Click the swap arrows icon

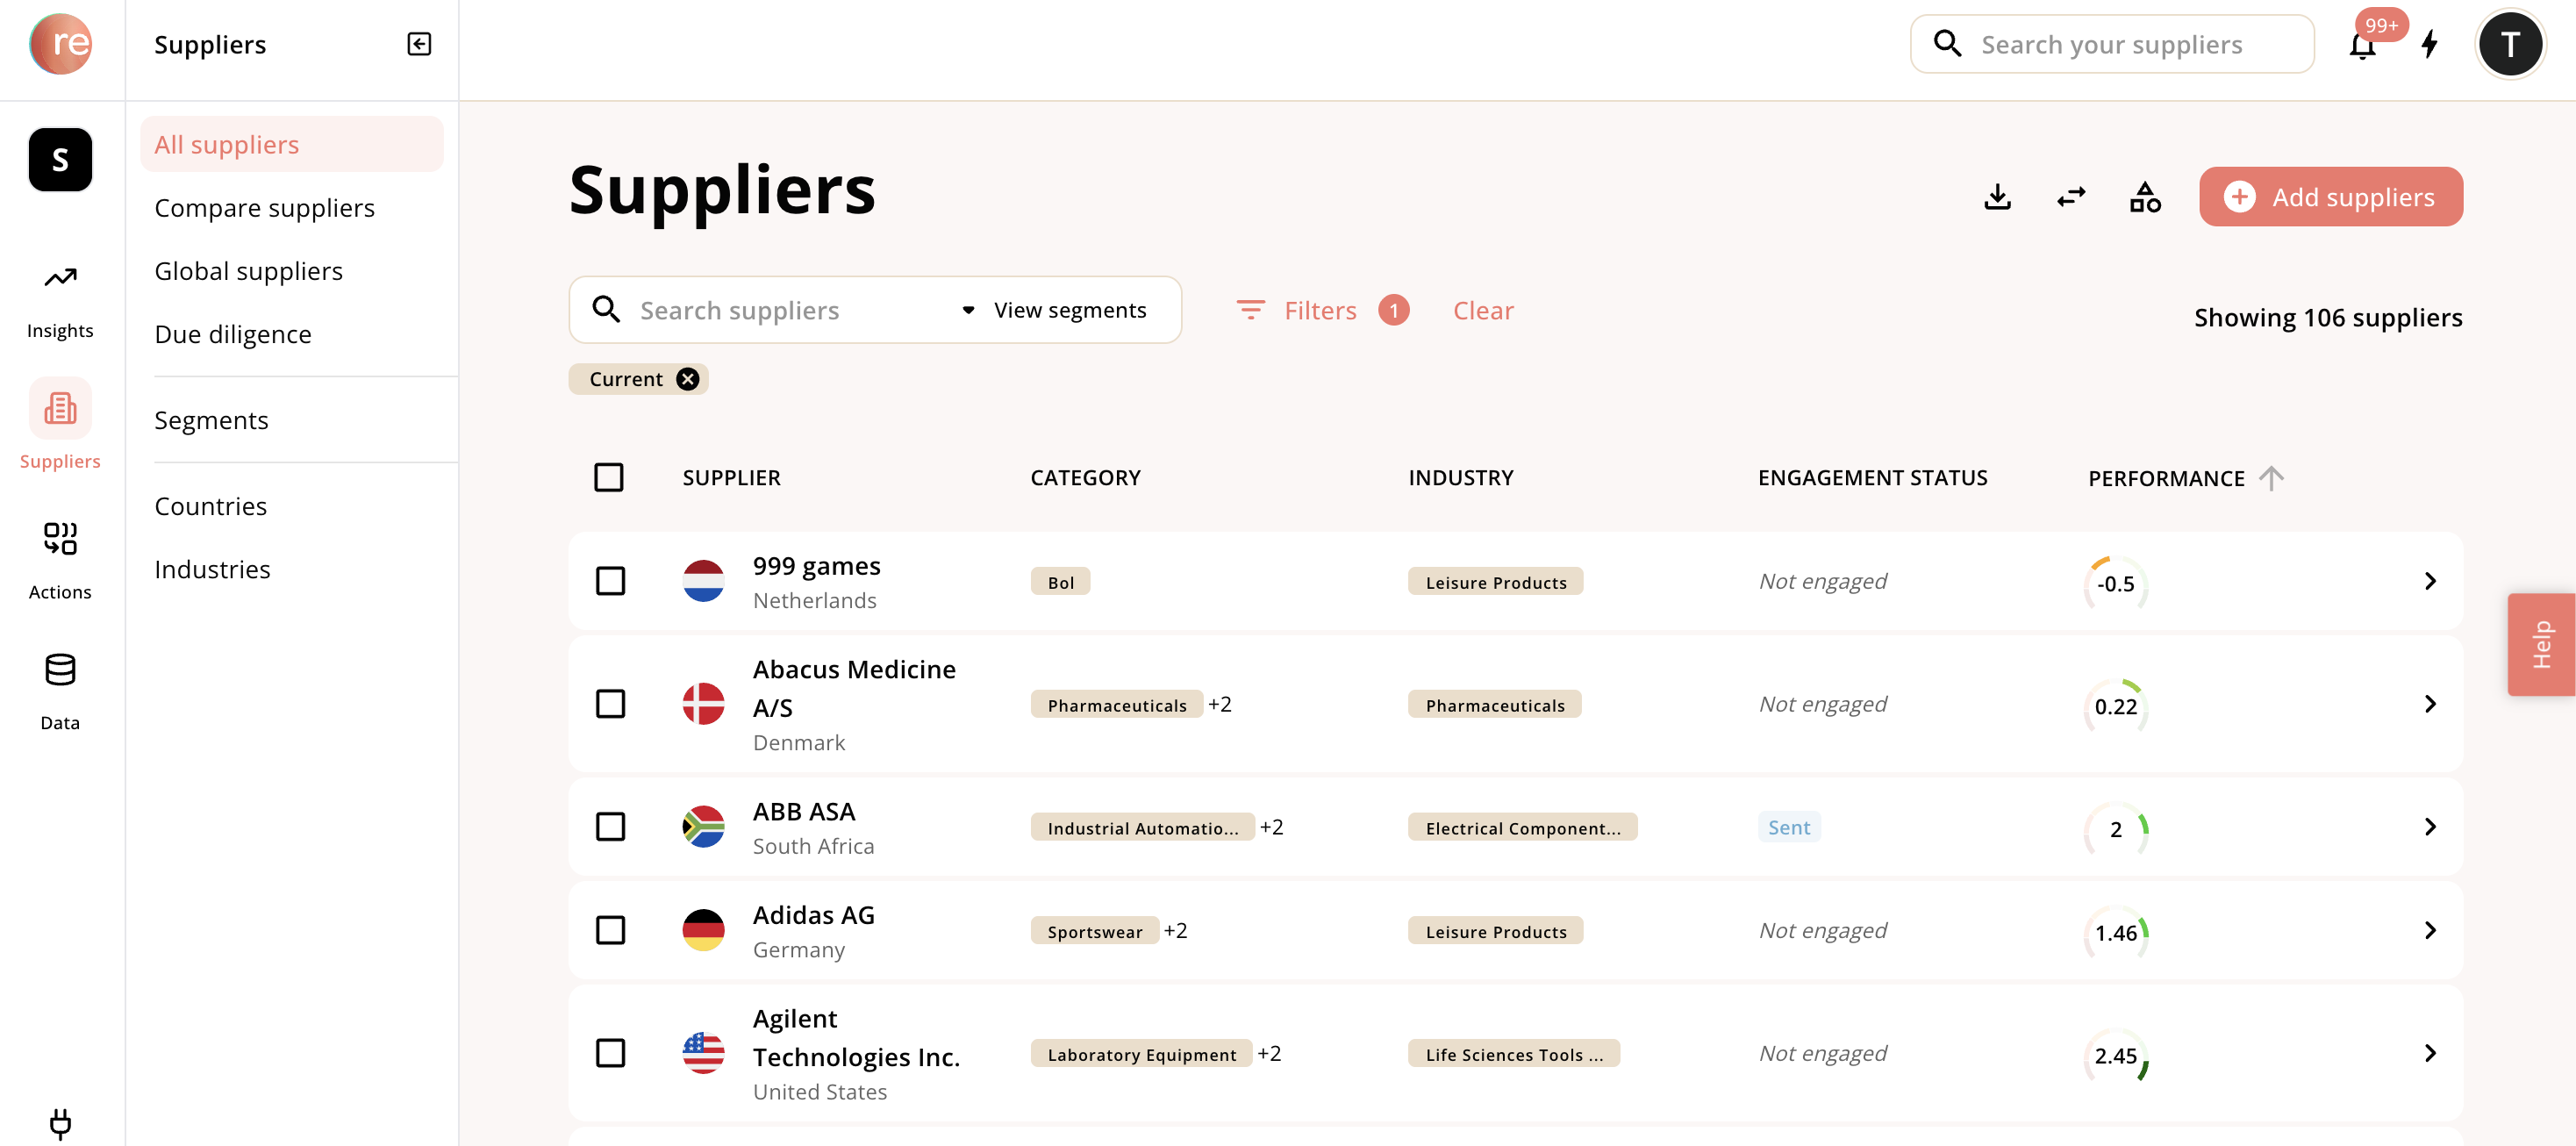point(2071,197)
